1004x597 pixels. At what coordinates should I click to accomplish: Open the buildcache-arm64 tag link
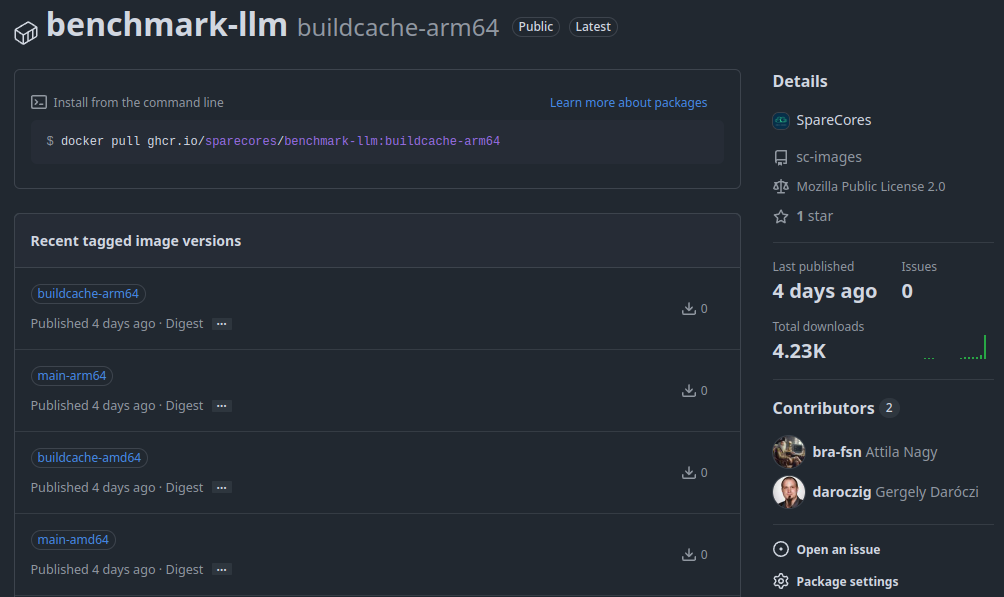(x=88, y=294)
